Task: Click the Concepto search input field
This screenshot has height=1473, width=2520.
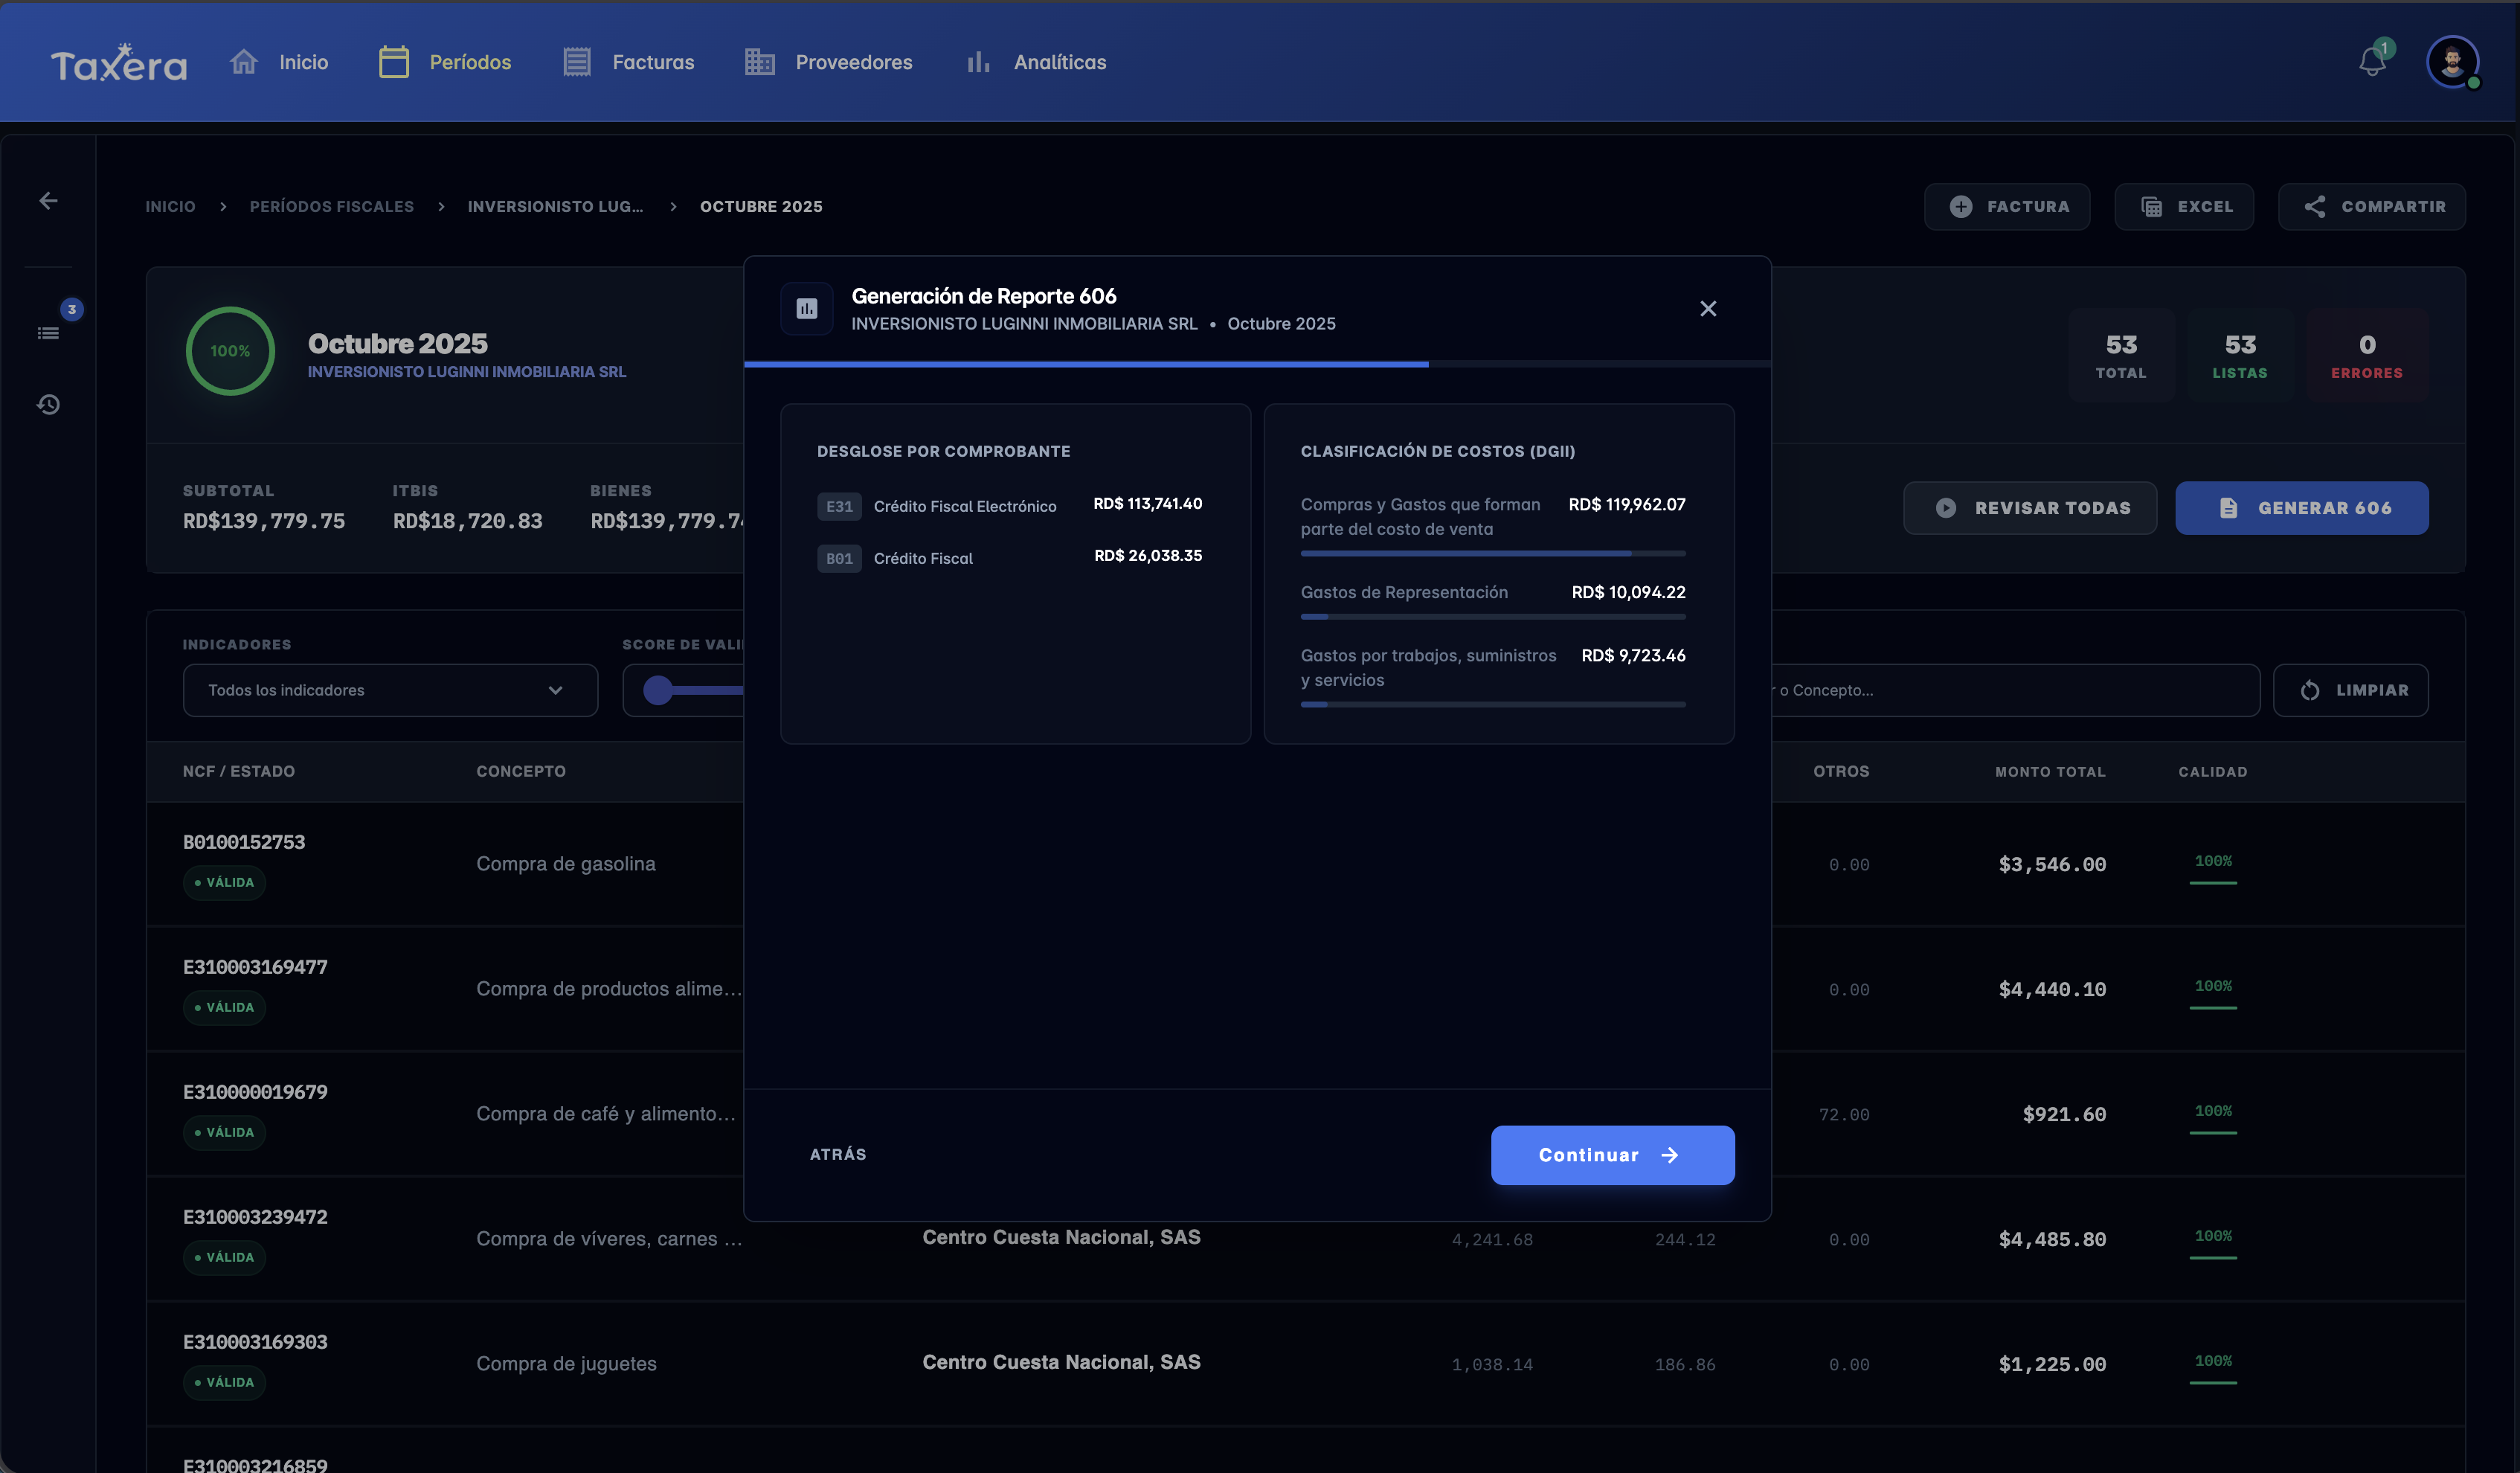Action: (x=2015, y=690)
